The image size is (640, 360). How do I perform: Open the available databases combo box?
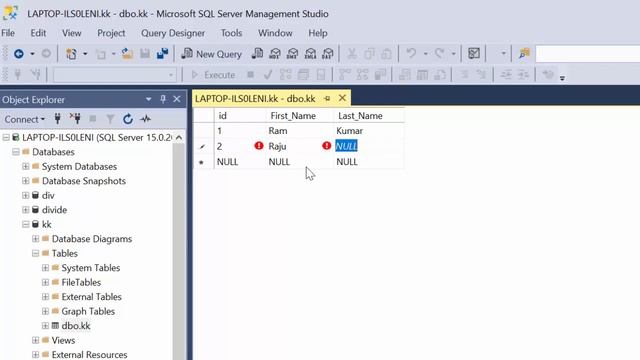[x=115, y=75]
